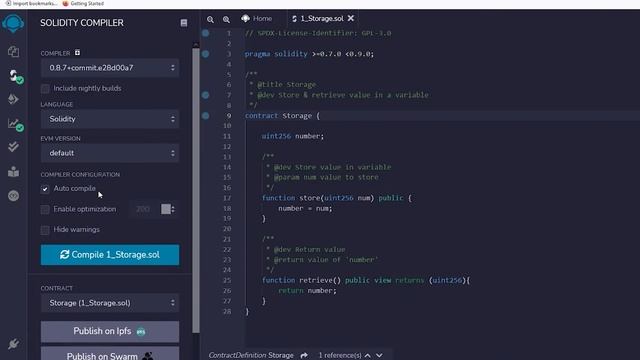Click the pragma solidity line
640x360 pixels.
pos(309,53)
